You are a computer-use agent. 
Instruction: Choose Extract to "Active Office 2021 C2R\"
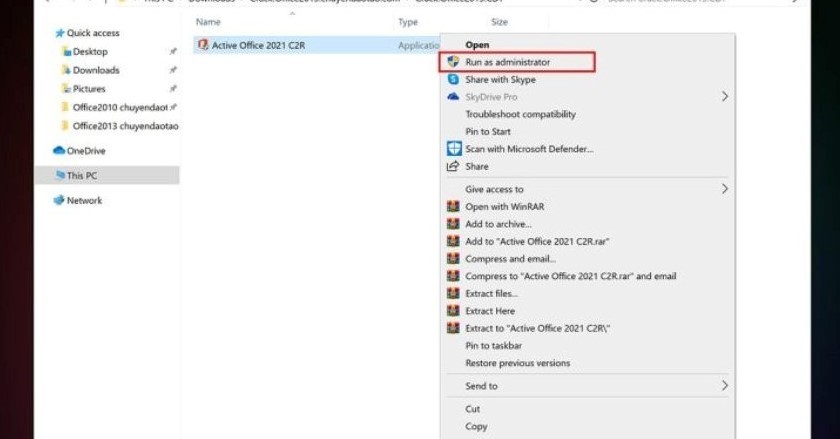pos(537,328)
